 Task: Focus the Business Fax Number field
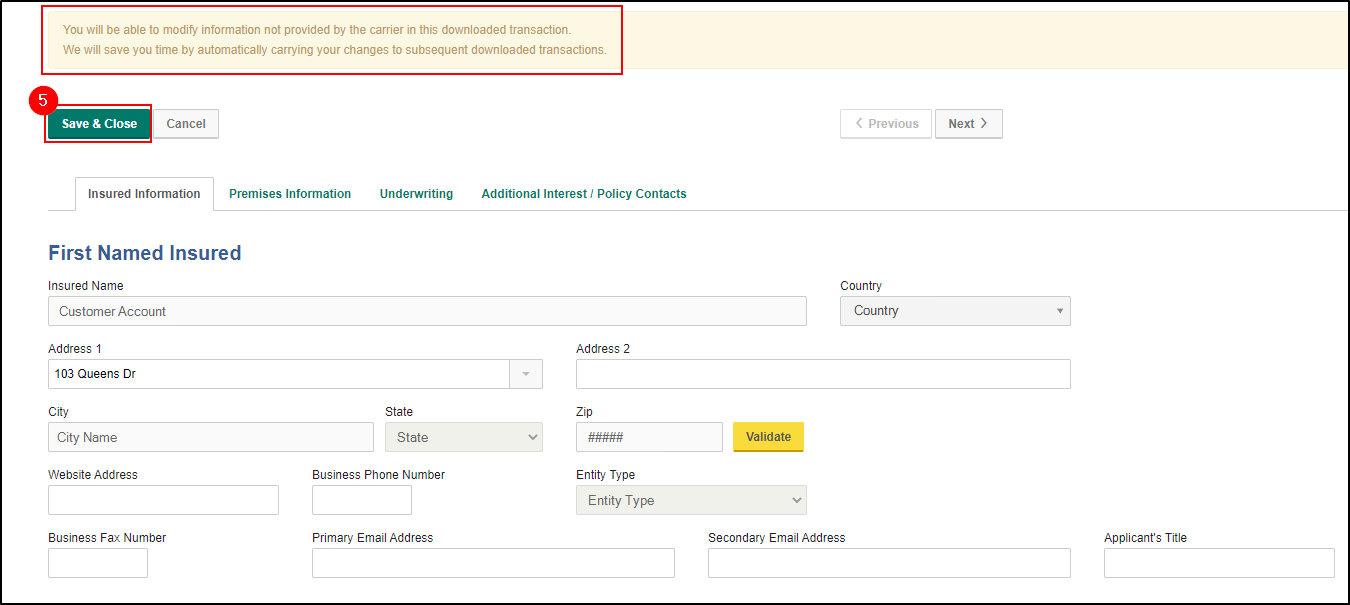click(98, 563)
